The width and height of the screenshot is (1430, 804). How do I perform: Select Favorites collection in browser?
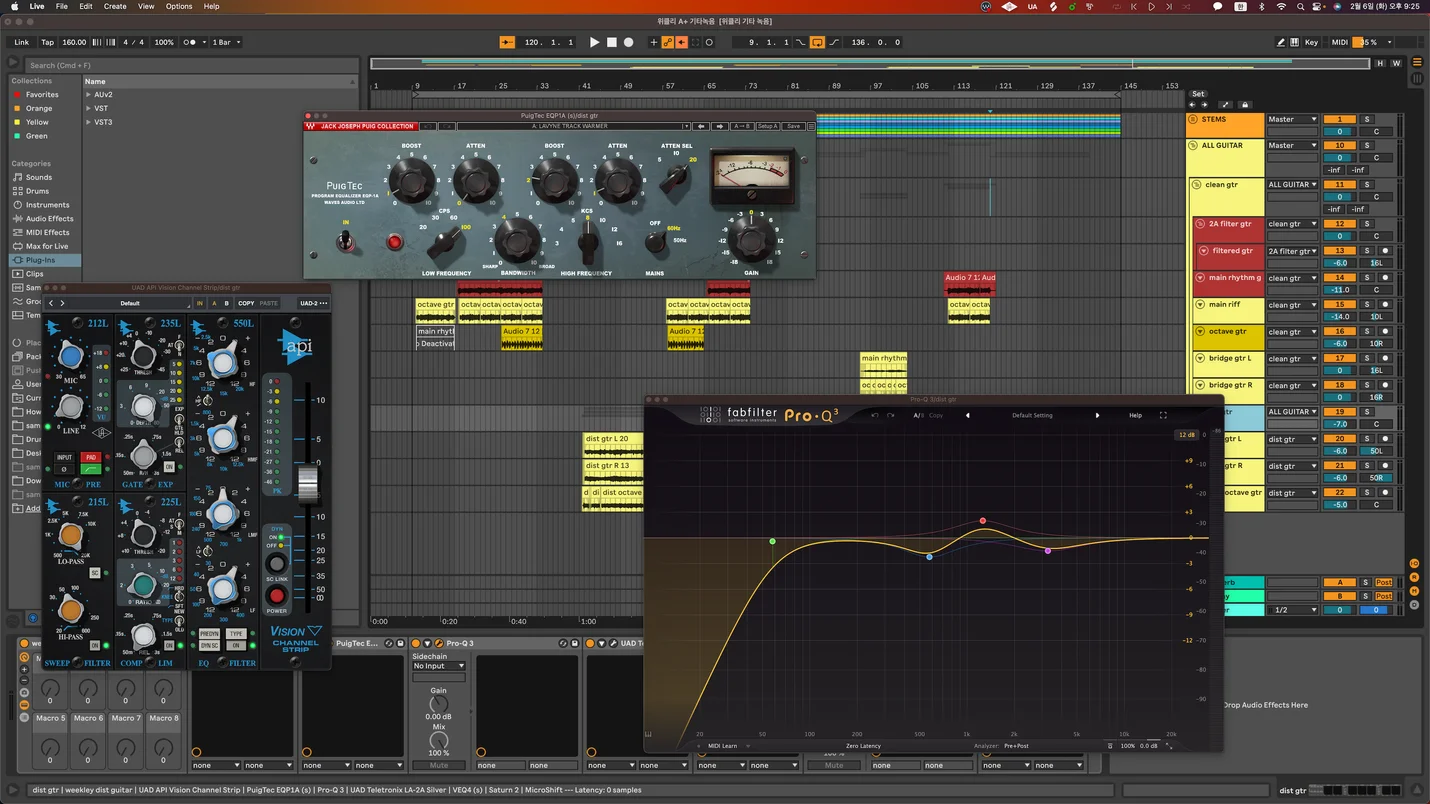point(42,95)
